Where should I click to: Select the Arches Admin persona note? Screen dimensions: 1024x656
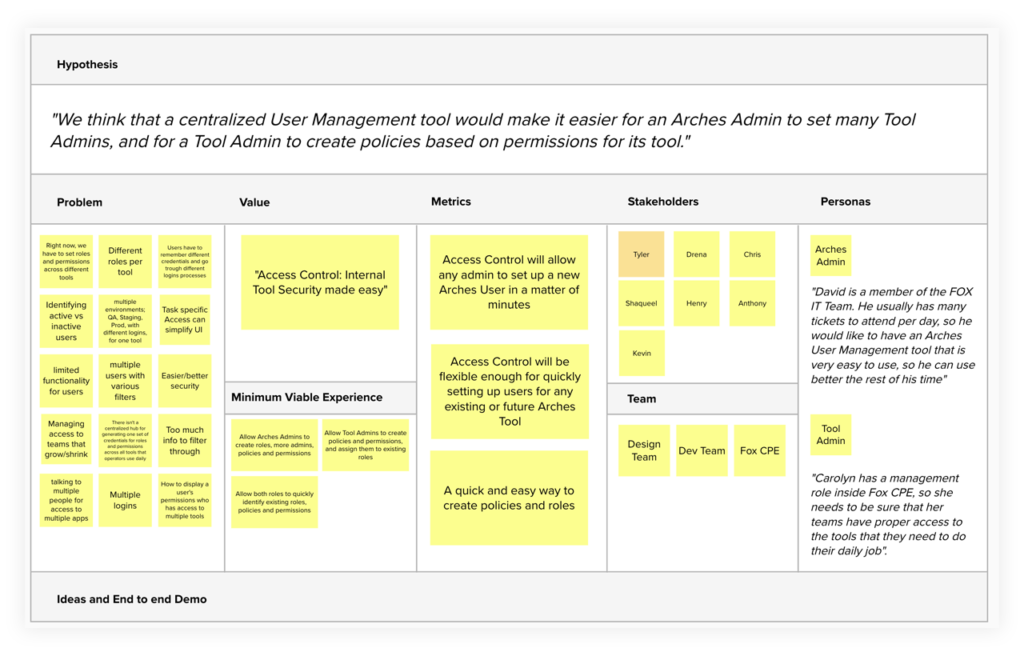[x=830, y=256]
